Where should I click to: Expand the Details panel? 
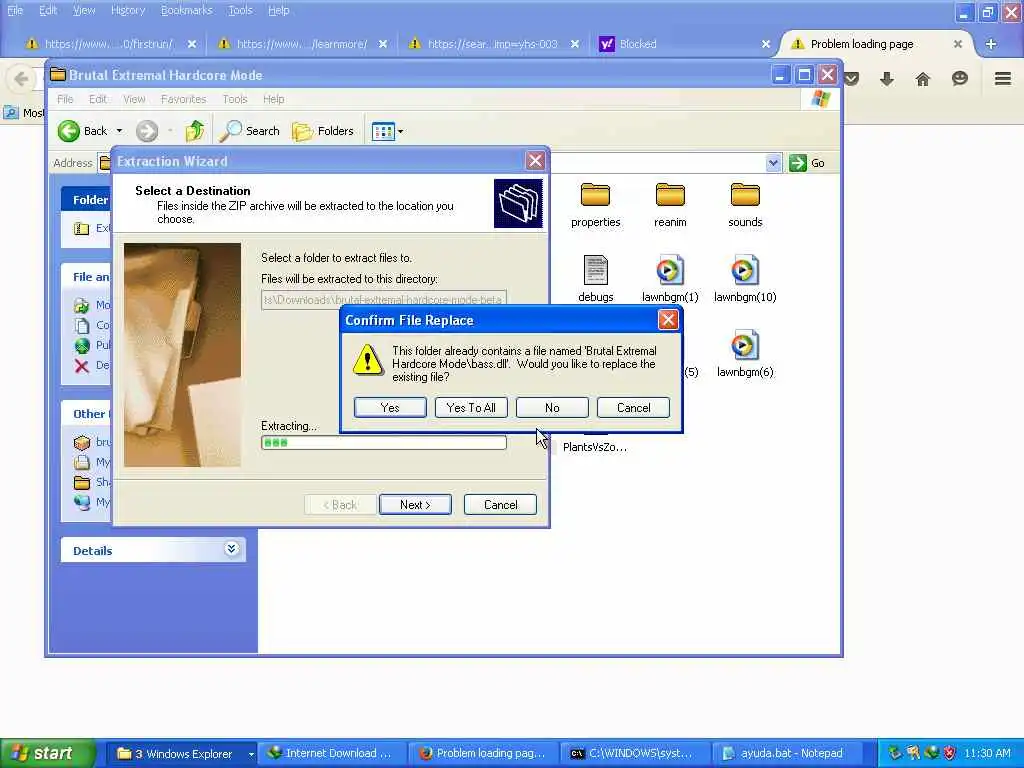click(x=231, y=549)
